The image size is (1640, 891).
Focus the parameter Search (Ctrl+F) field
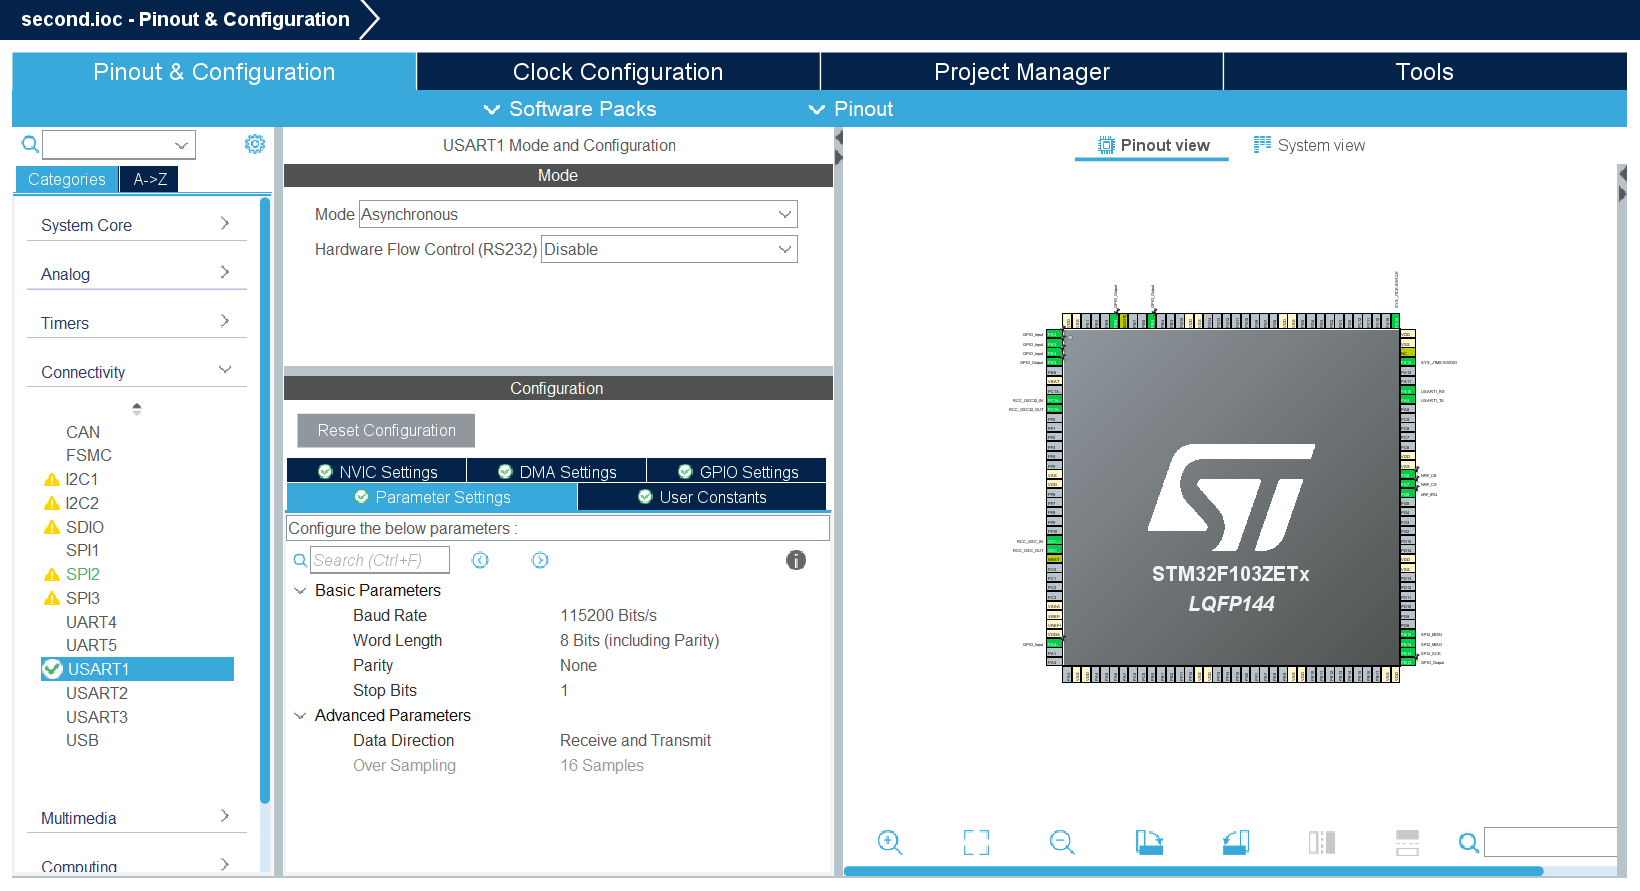tap(380, 560)
